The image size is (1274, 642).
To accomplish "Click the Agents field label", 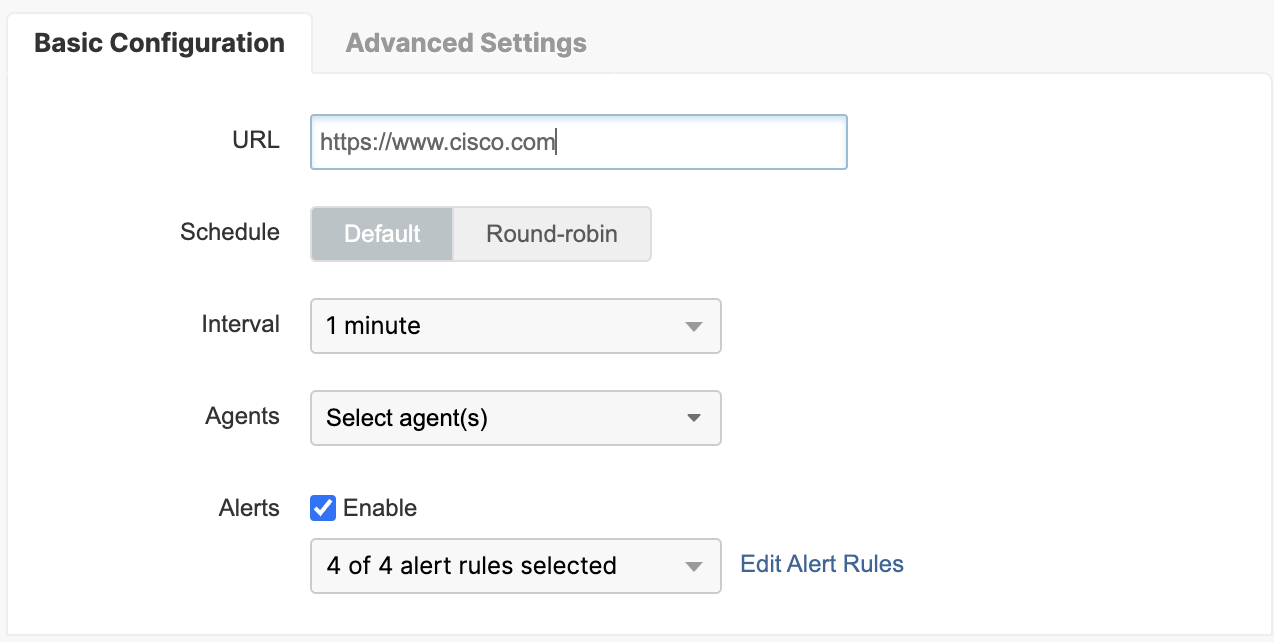I will [x=242, y=416].
